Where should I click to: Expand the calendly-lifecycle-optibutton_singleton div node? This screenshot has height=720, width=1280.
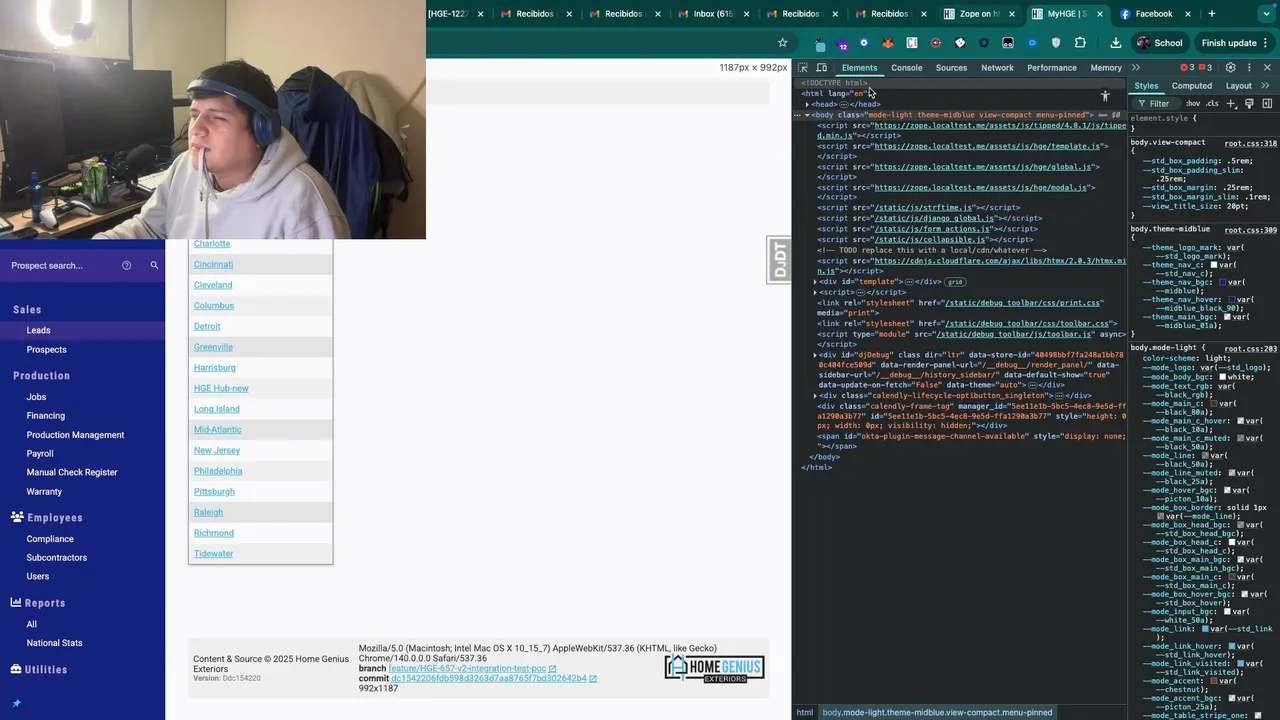(816, 396)
